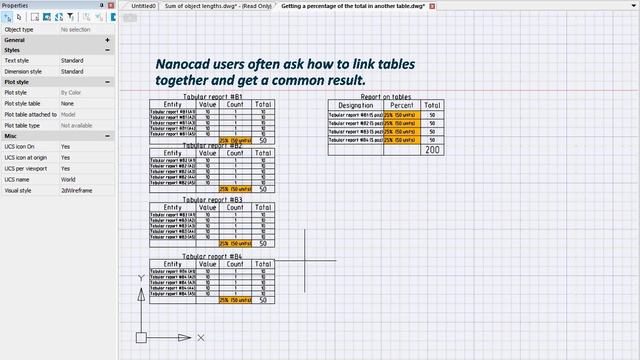Click the grand total 200 cell
Image resolution: width=640 pixels, height=360 pixels.
pyautogui.click(x=432, y=150)
